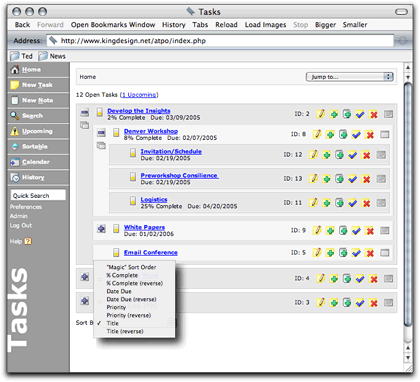
Task: Click green plus icon beside ID 12 pencil
Action: click(x=326, y=155)
